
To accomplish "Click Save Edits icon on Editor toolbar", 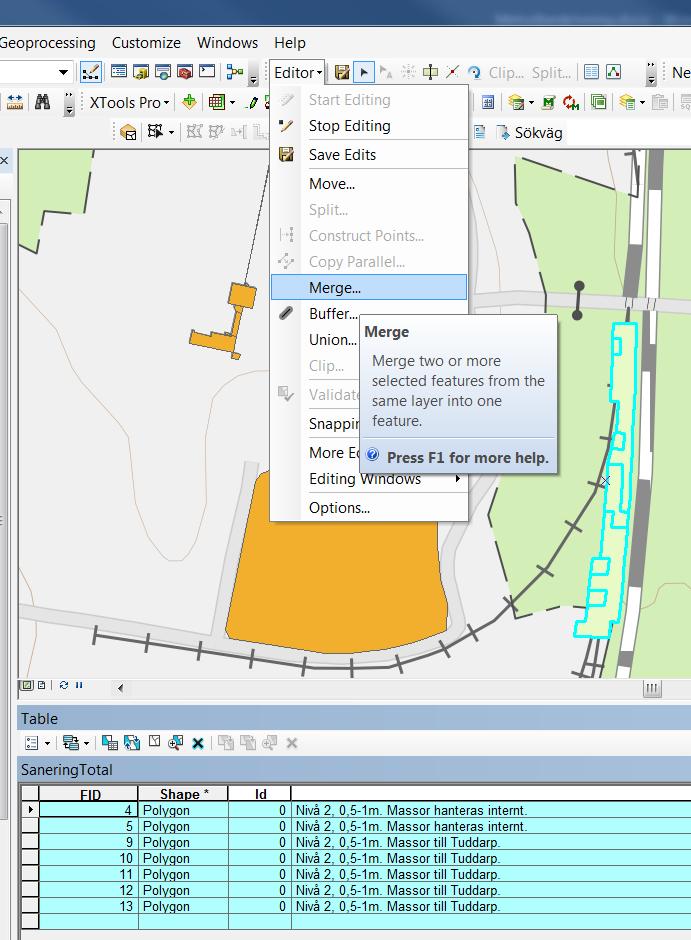I will tap(342, 73).
